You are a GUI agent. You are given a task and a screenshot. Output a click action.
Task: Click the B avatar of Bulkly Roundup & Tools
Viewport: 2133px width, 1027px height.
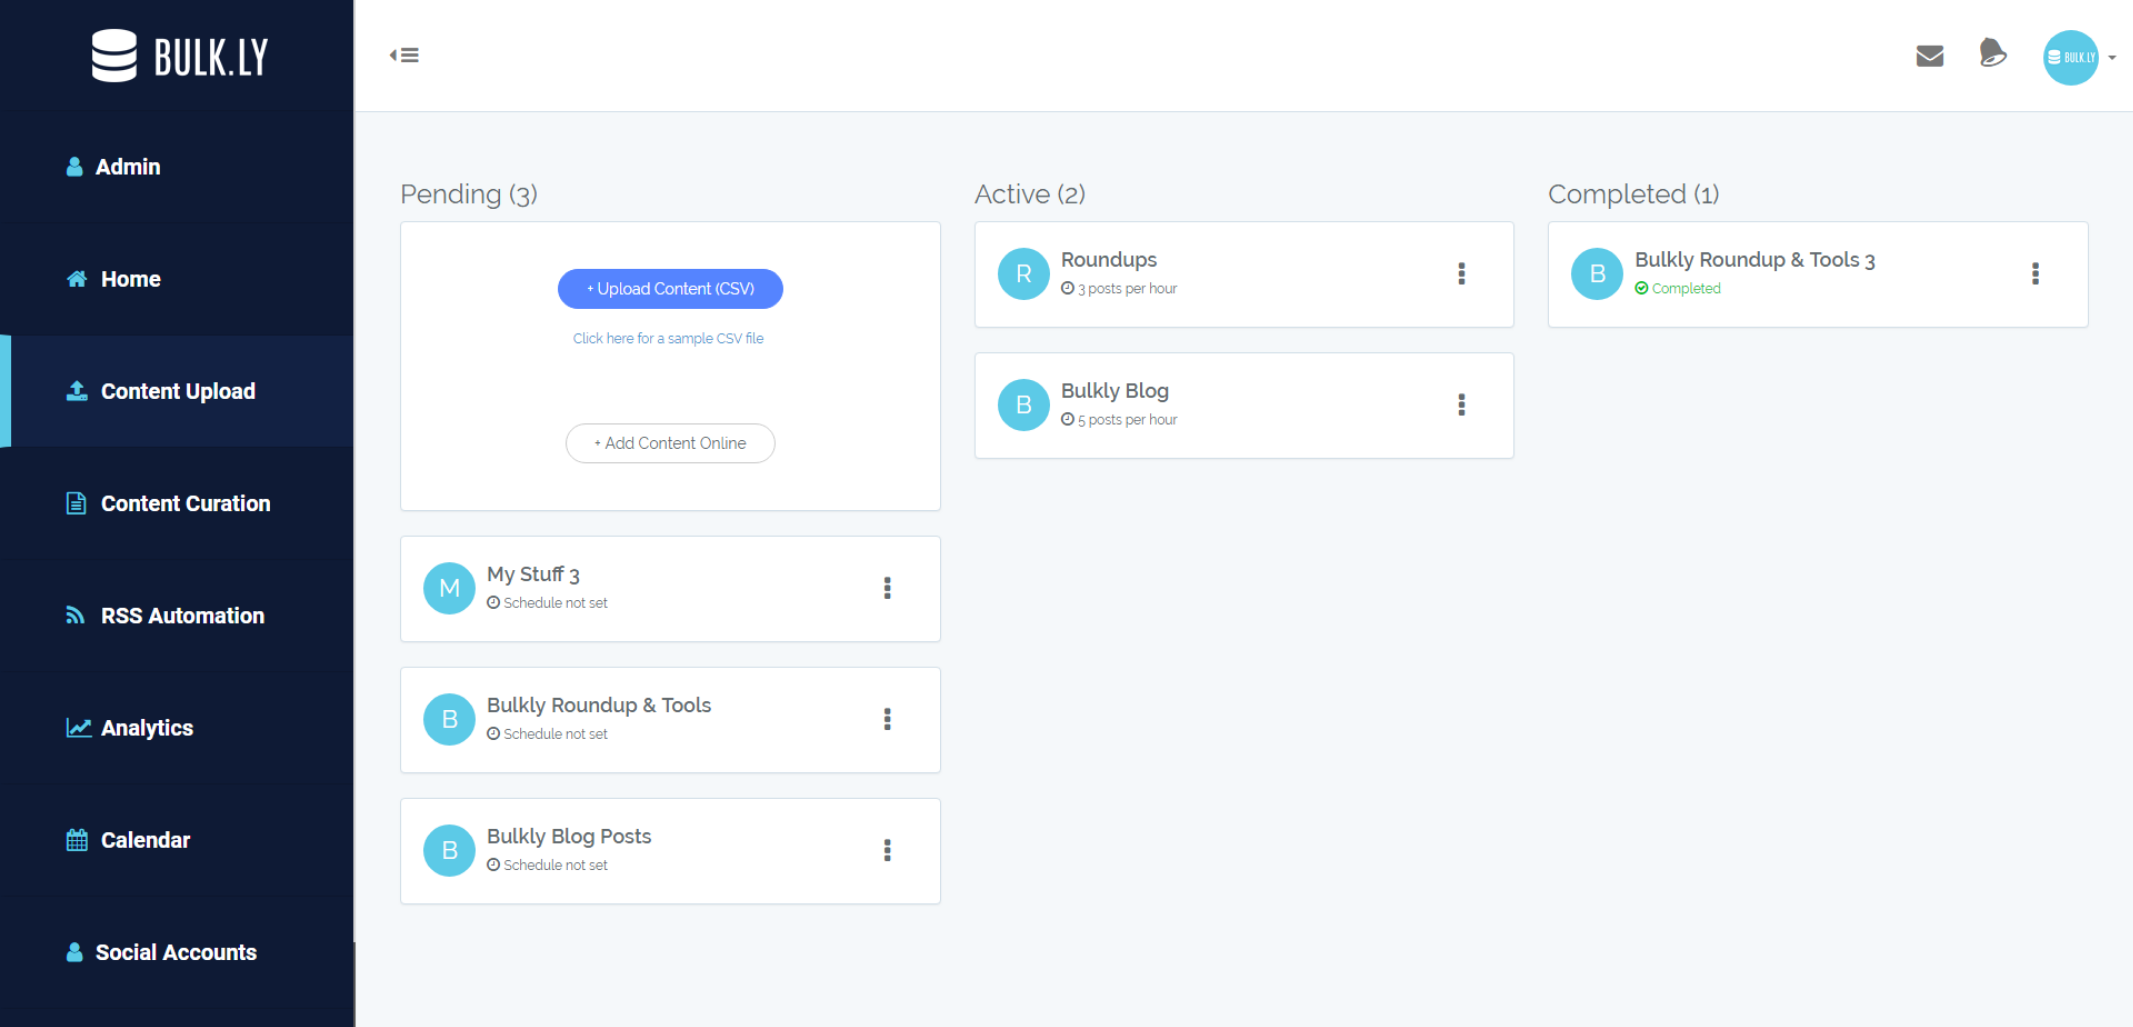tap(449, 719)
